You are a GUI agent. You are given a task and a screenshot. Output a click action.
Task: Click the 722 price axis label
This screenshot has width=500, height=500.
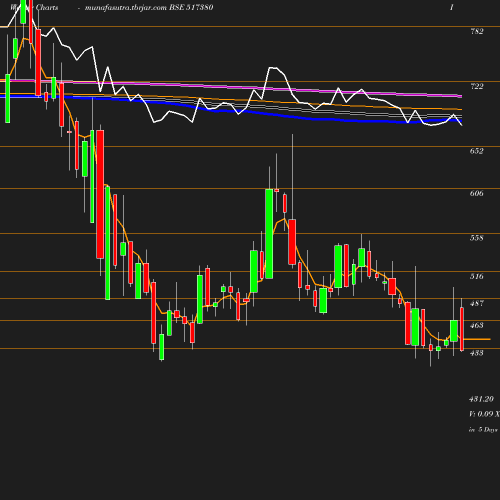click(476, 86)
